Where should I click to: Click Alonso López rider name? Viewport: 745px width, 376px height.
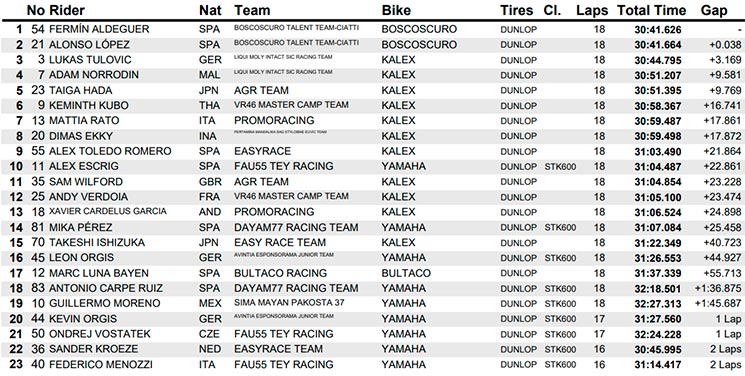pyautogui.click(x=90, y=45)
